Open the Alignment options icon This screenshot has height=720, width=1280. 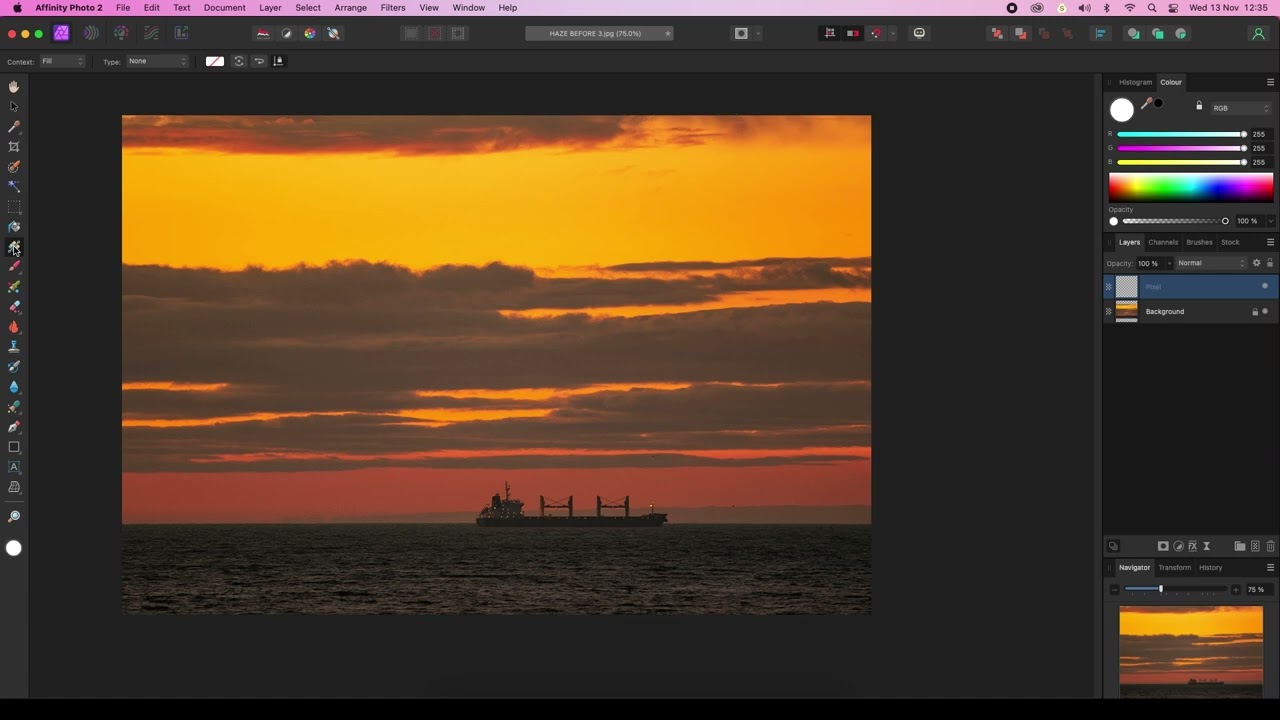tap(1101, 33)
